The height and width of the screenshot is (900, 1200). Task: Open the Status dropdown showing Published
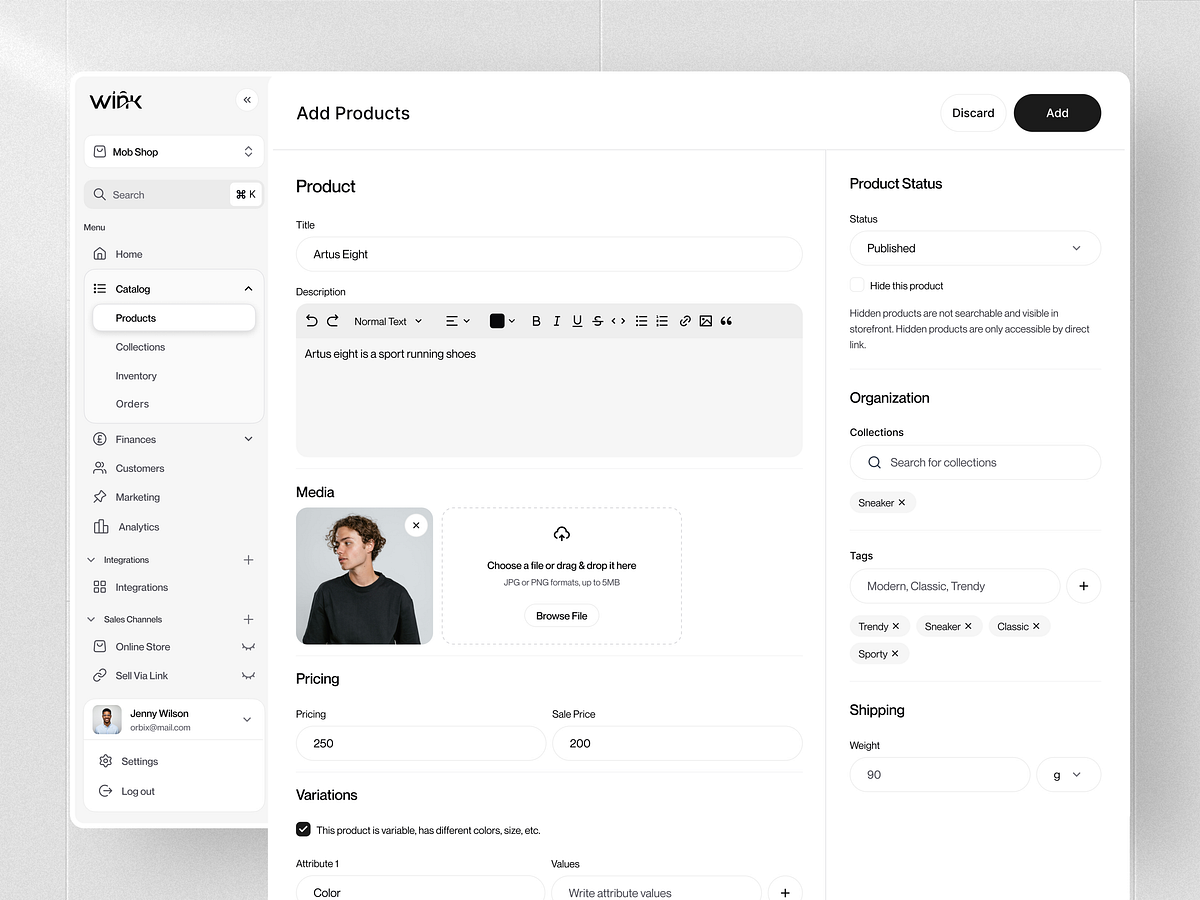[975, 248]
